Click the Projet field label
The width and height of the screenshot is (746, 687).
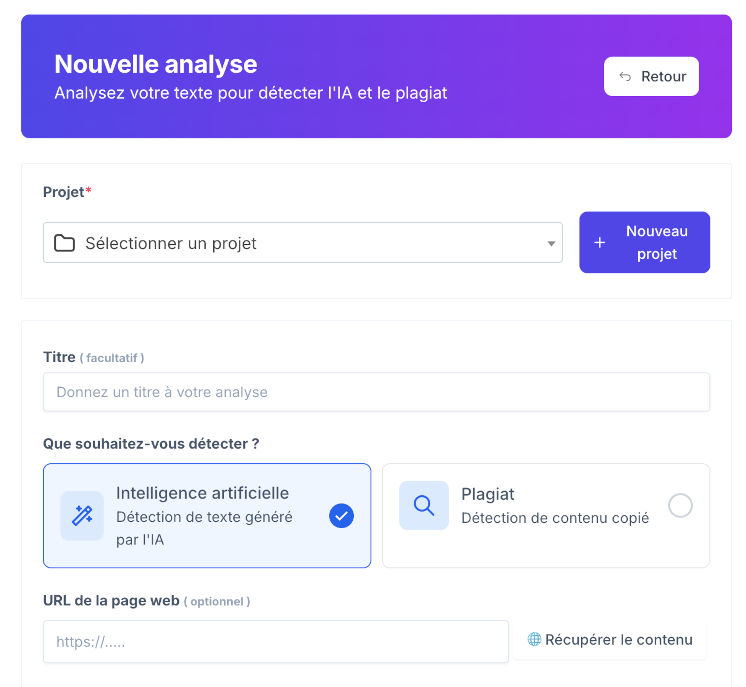[x=64, y=192]
